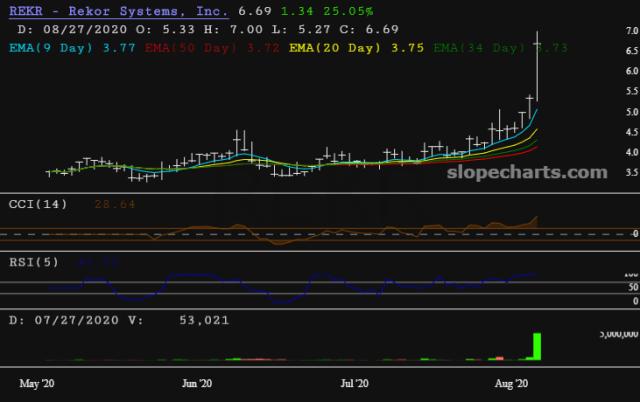Viewport: 640px width, 402px height.
Task: Click the 7.0 price axis label
Action: click(x=603, y=31)
